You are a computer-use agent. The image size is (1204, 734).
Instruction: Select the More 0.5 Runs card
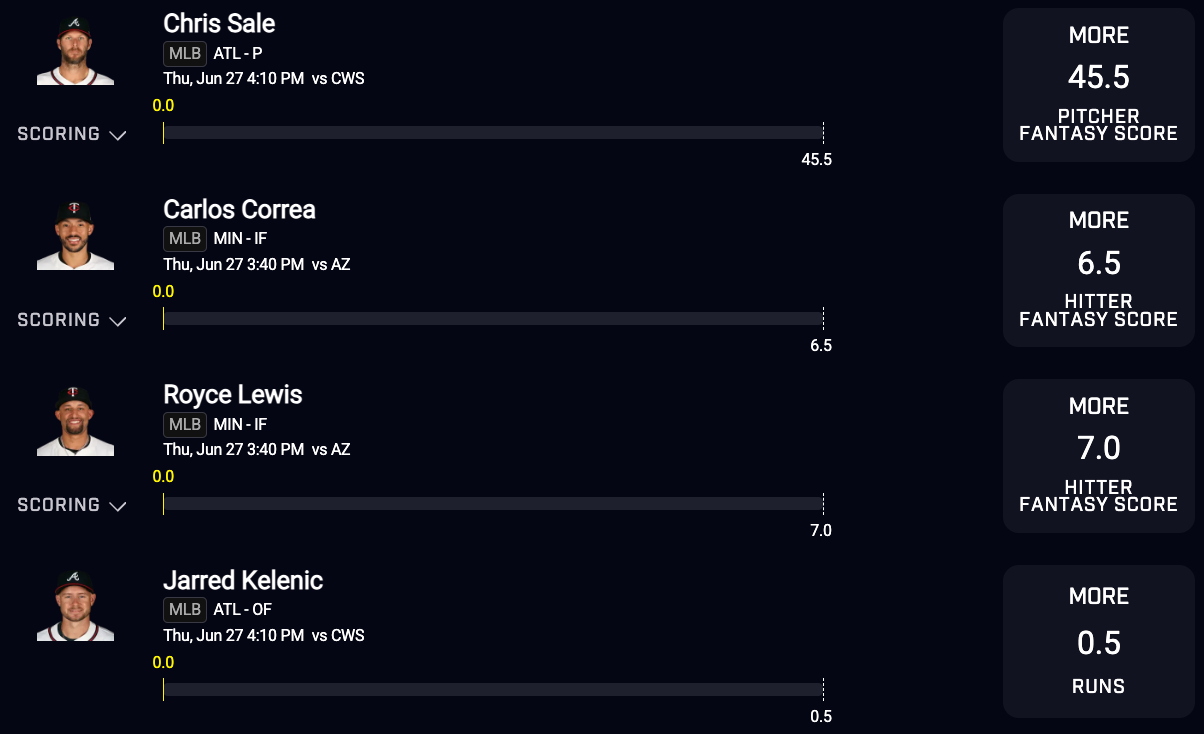tap(1098, 641)
